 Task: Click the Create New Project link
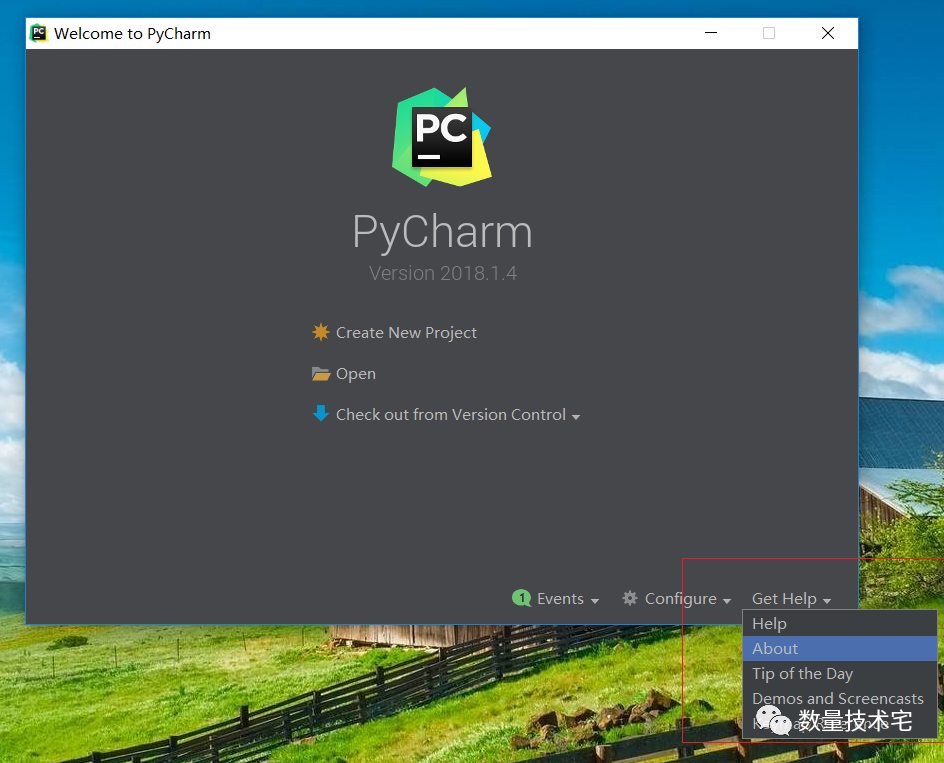[406, 332]
